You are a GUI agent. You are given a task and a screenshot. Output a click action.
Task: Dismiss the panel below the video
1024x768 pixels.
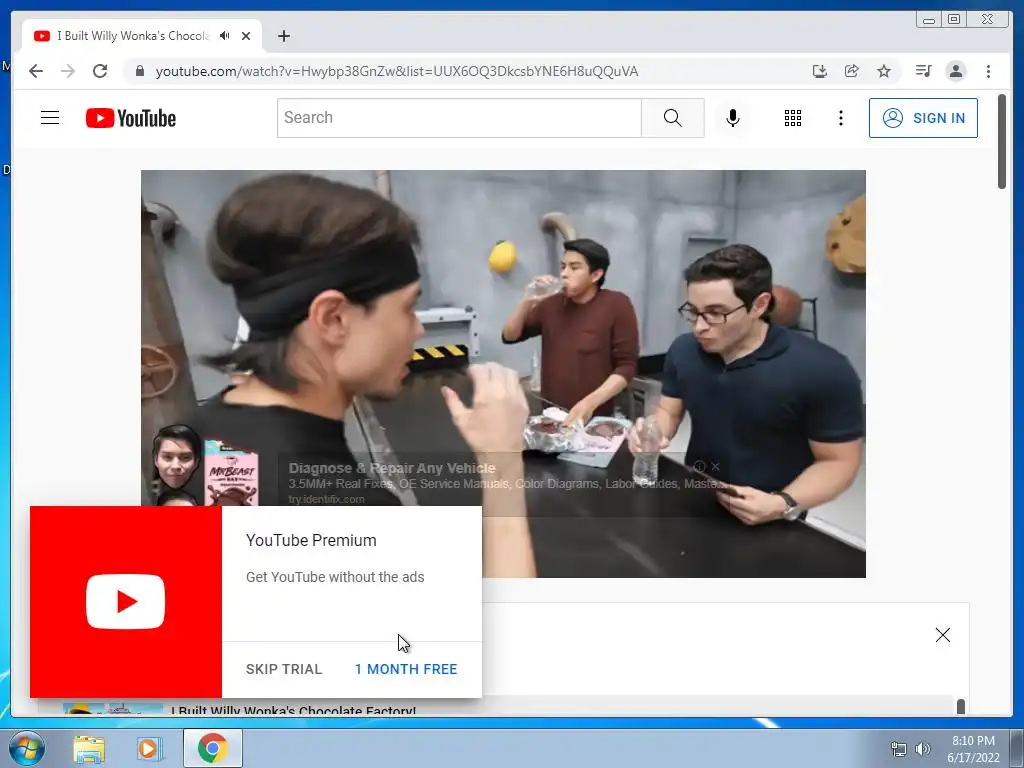[x=942, y=635]
